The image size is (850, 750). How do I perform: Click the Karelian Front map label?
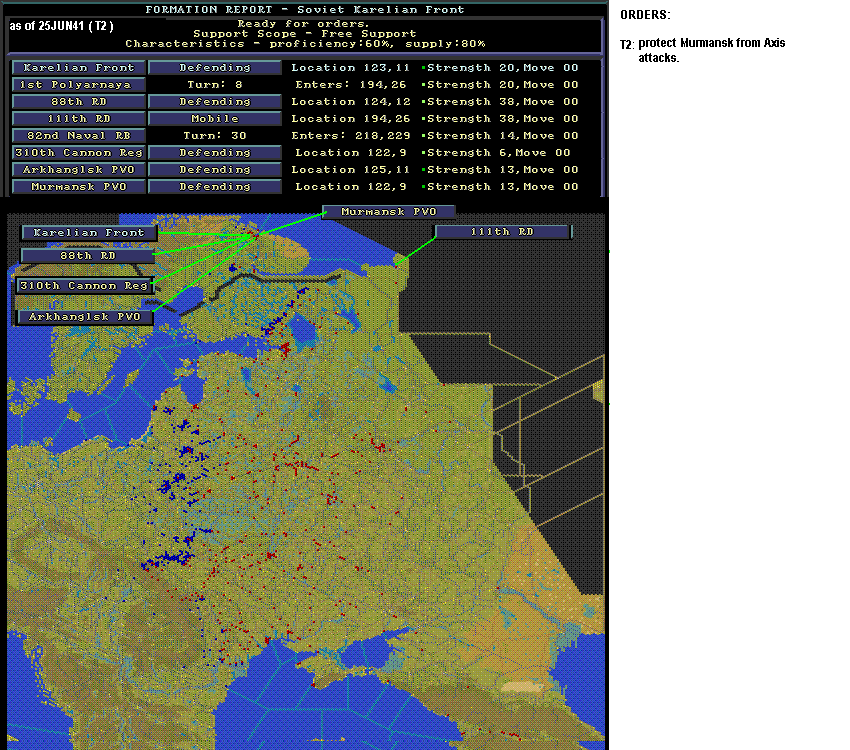[x=89, y=233]
